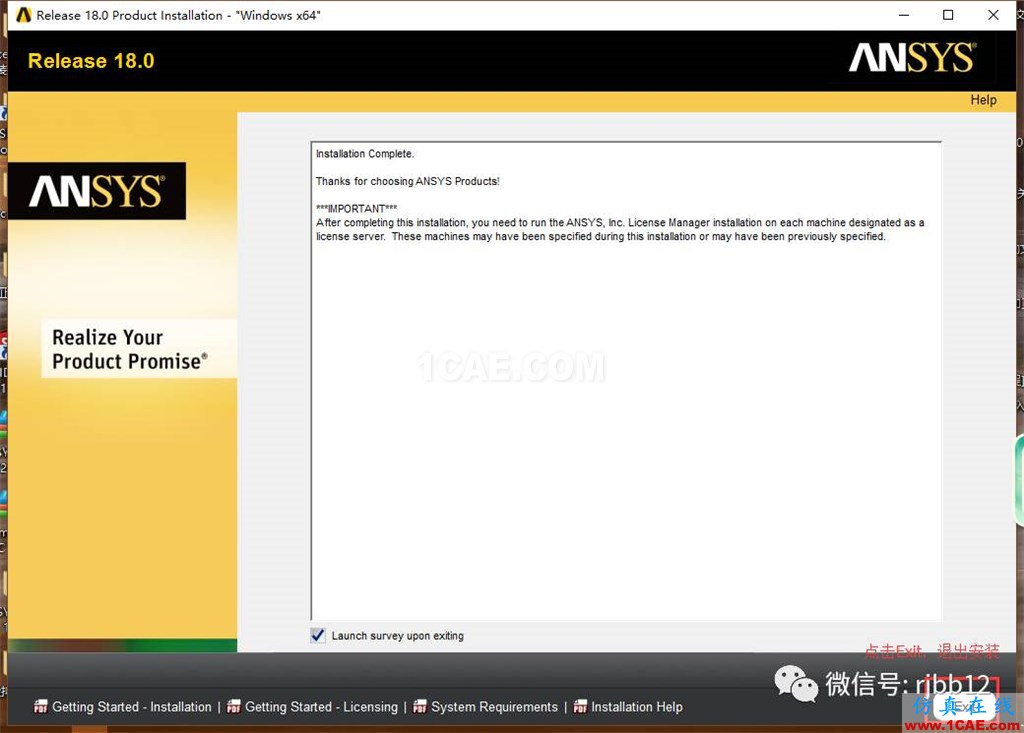Screen dimensions: 1024x733
Task: Click the ***IMPORTANT*** text line
Action: pos(356,208)
